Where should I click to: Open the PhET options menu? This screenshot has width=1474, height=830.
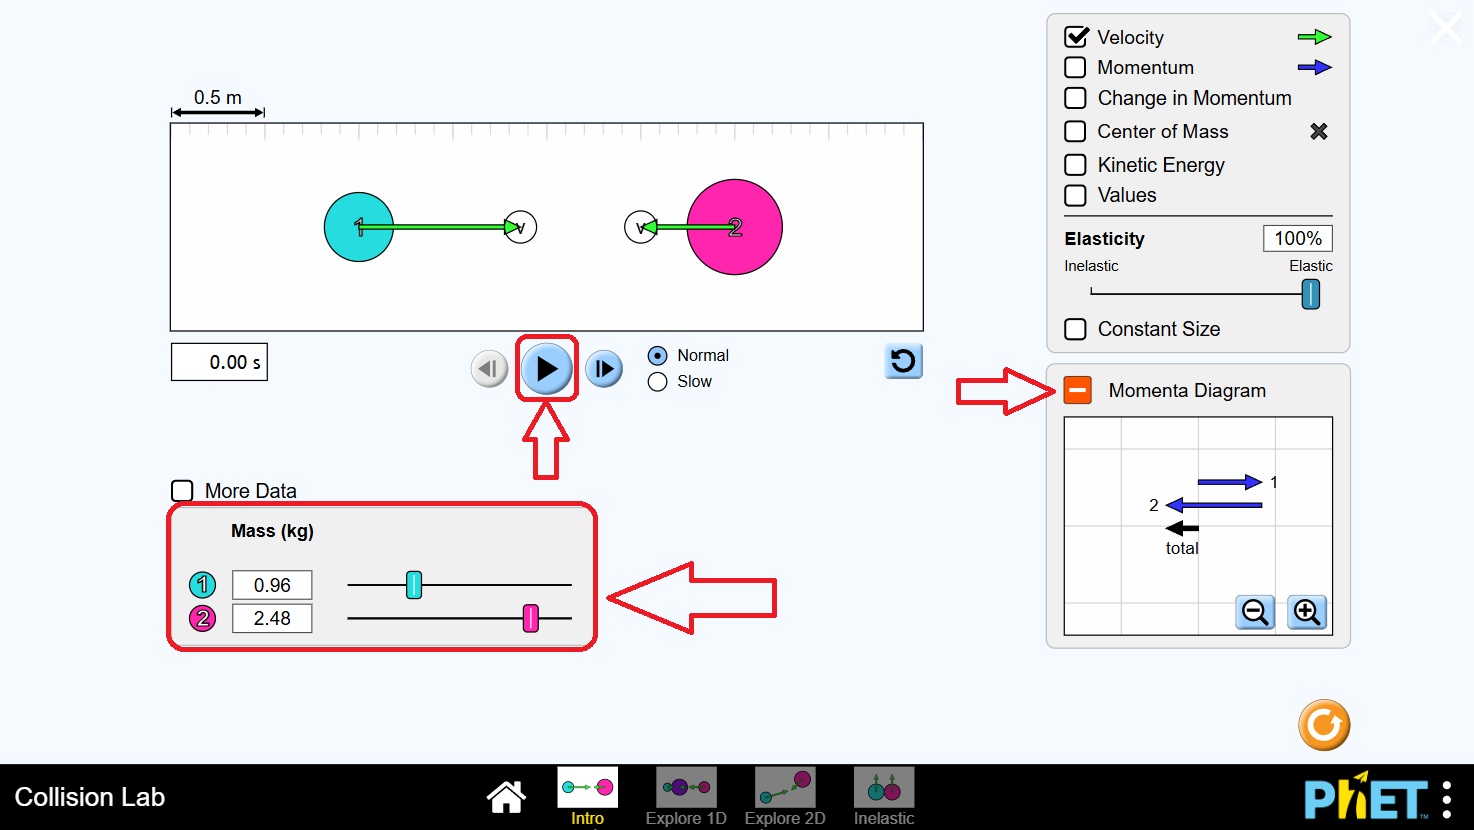click(1447, 799)
